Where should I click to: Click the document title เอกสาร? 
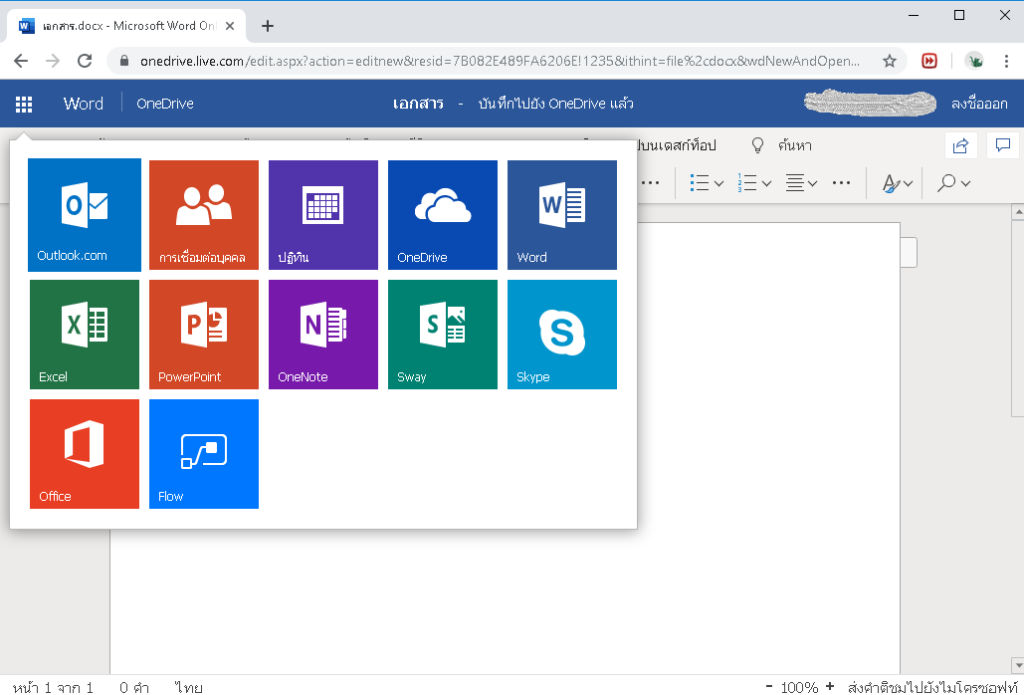pos(418,104)
